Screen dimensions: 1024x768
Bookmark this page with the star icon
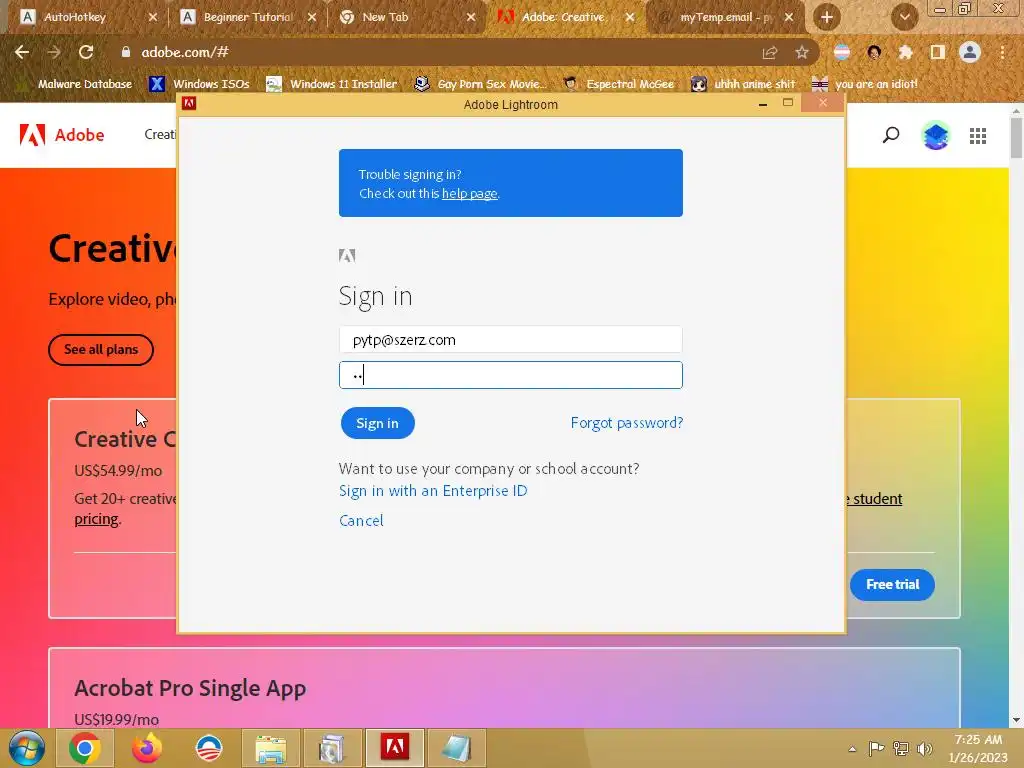[x=802, y=53]
